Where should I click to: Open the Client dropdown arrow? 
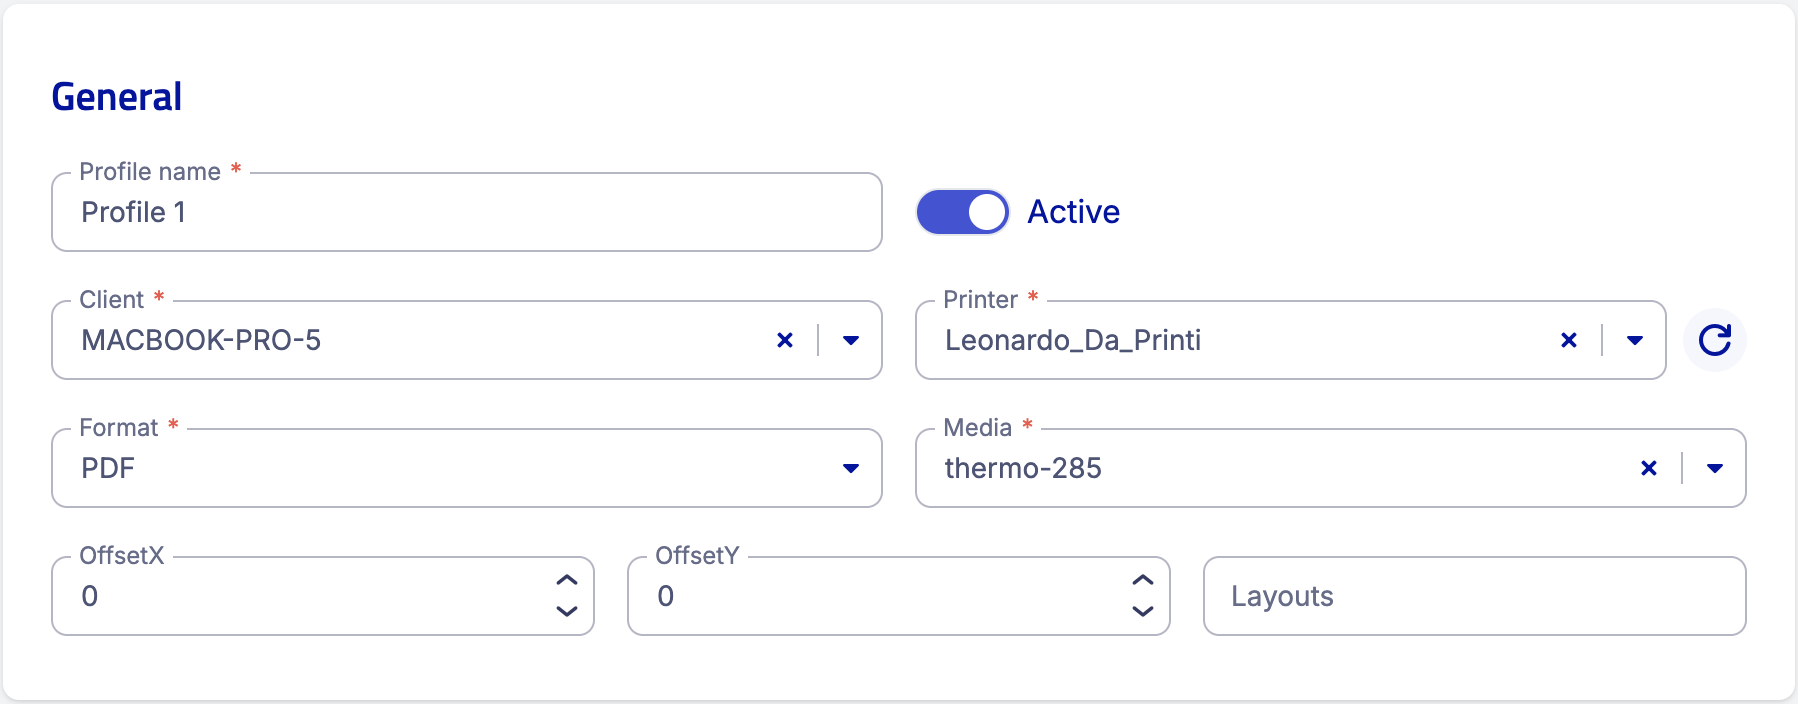851,340
